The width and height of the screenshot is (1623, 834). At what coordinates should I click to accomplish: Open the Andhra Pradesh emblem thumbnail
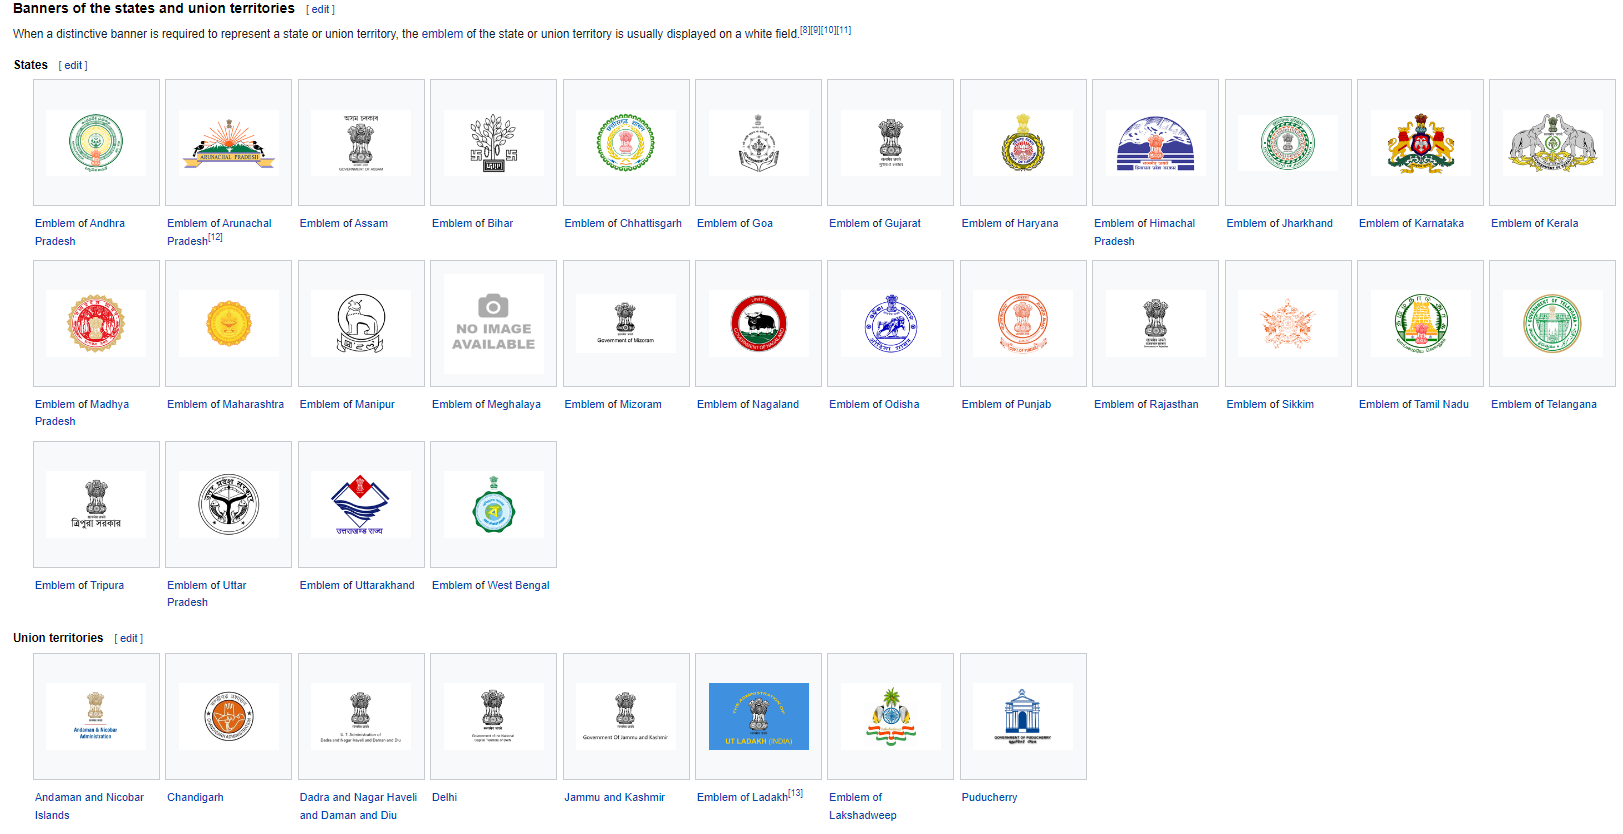[x=96, y=143]
